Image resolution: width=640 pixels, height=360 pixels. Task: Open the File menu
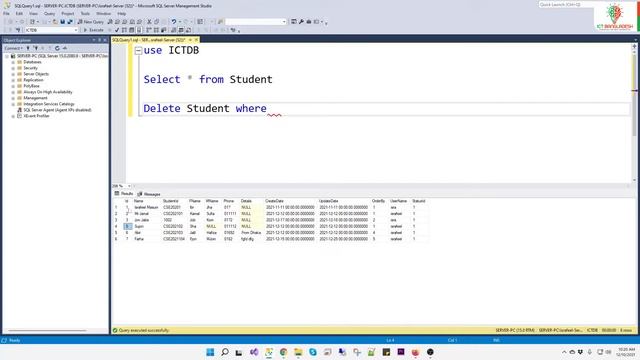point(6,13)
